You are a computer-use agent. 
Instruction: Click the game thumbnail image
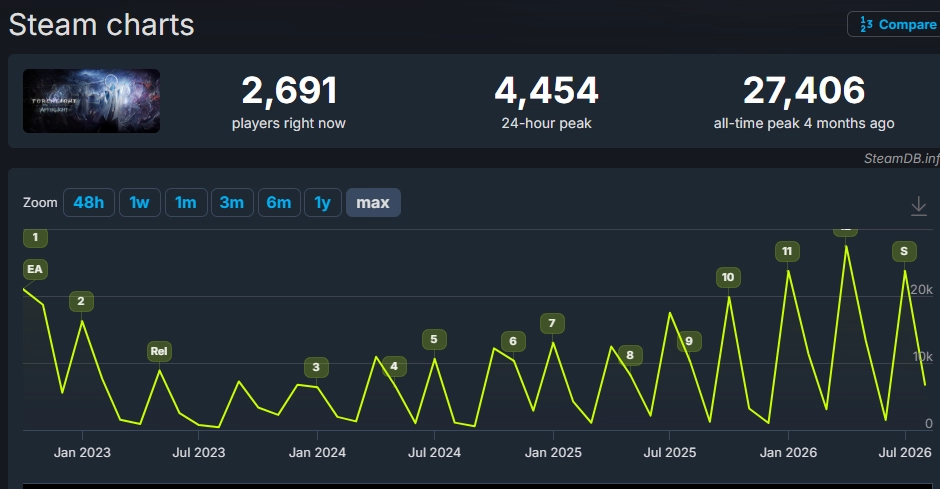coord(91,101)
